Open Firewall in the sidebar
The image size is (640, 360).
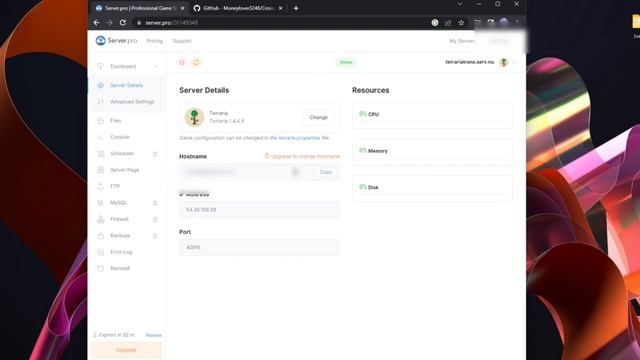pyautogui.click(x=119, y=219)
